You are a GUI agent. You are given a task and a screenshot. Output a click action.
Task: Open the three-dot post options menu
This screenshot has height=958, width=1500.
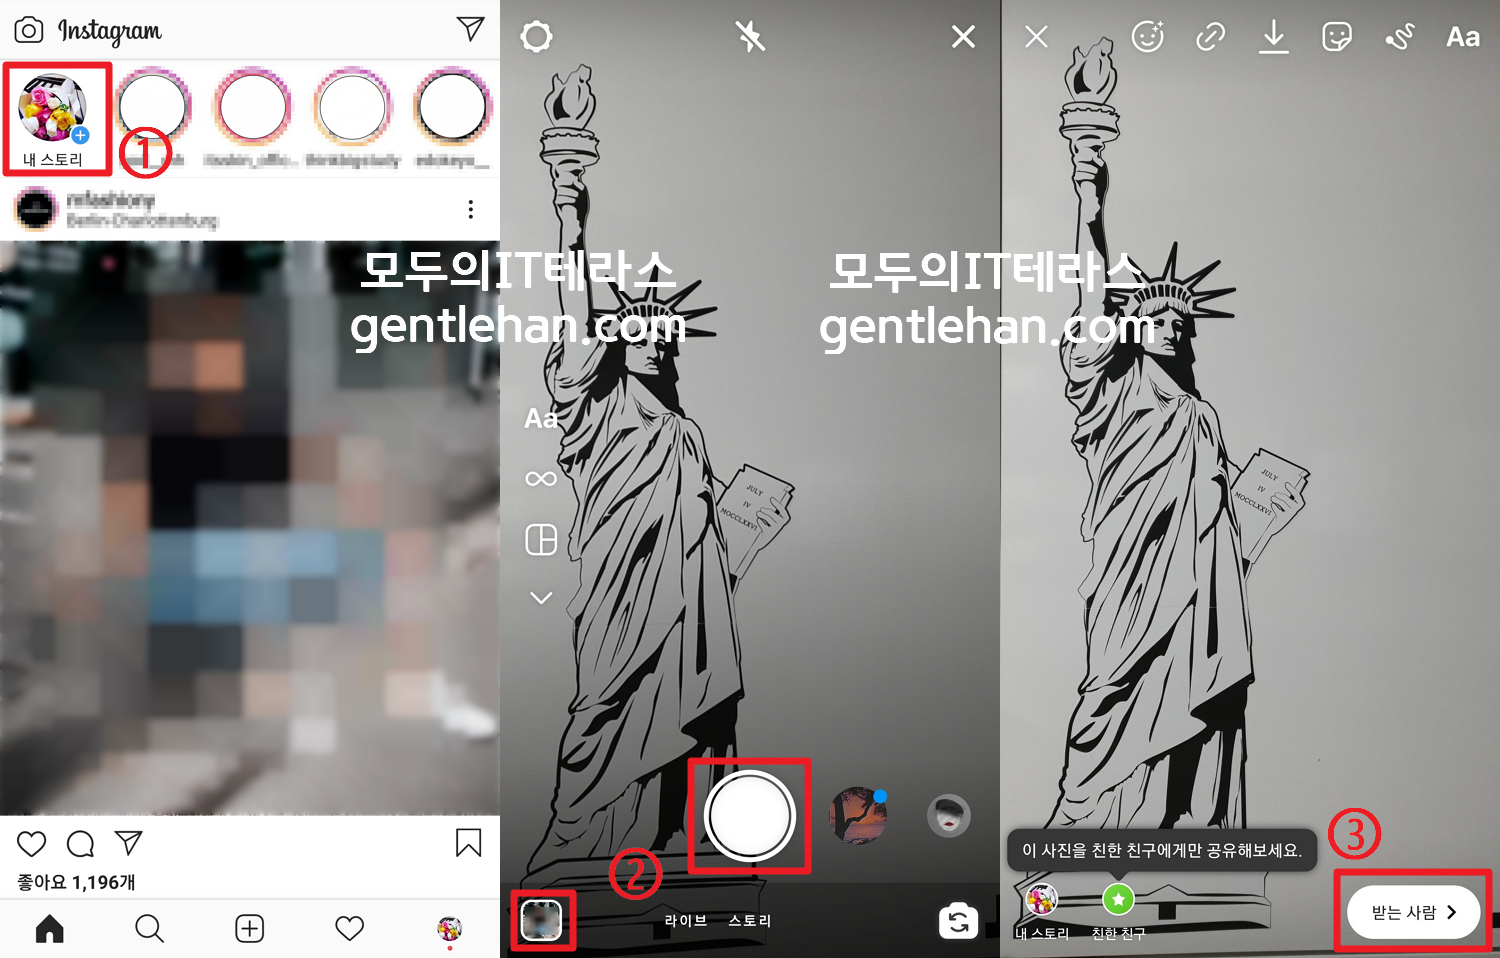[x=470, y=209]
